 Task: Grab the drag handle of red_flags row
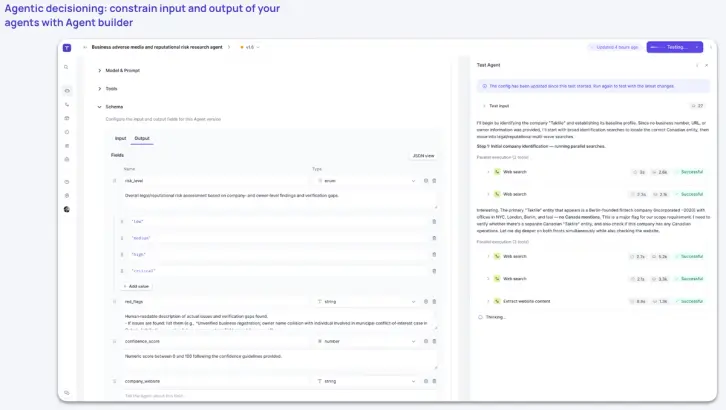[114, 302]
